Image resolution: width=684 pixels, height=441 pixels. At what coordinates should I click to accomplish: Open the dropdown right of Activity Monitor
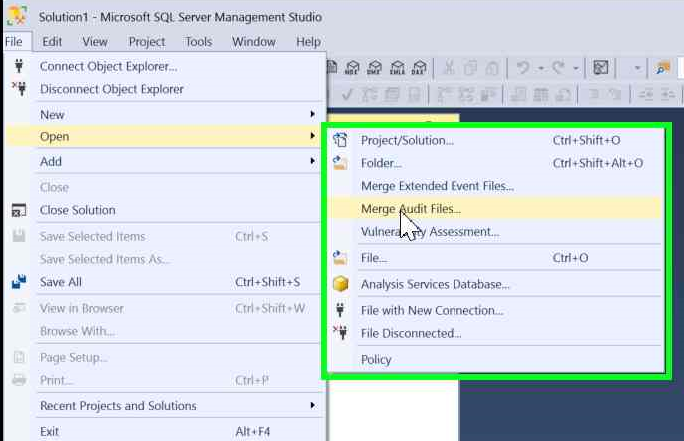637,68
